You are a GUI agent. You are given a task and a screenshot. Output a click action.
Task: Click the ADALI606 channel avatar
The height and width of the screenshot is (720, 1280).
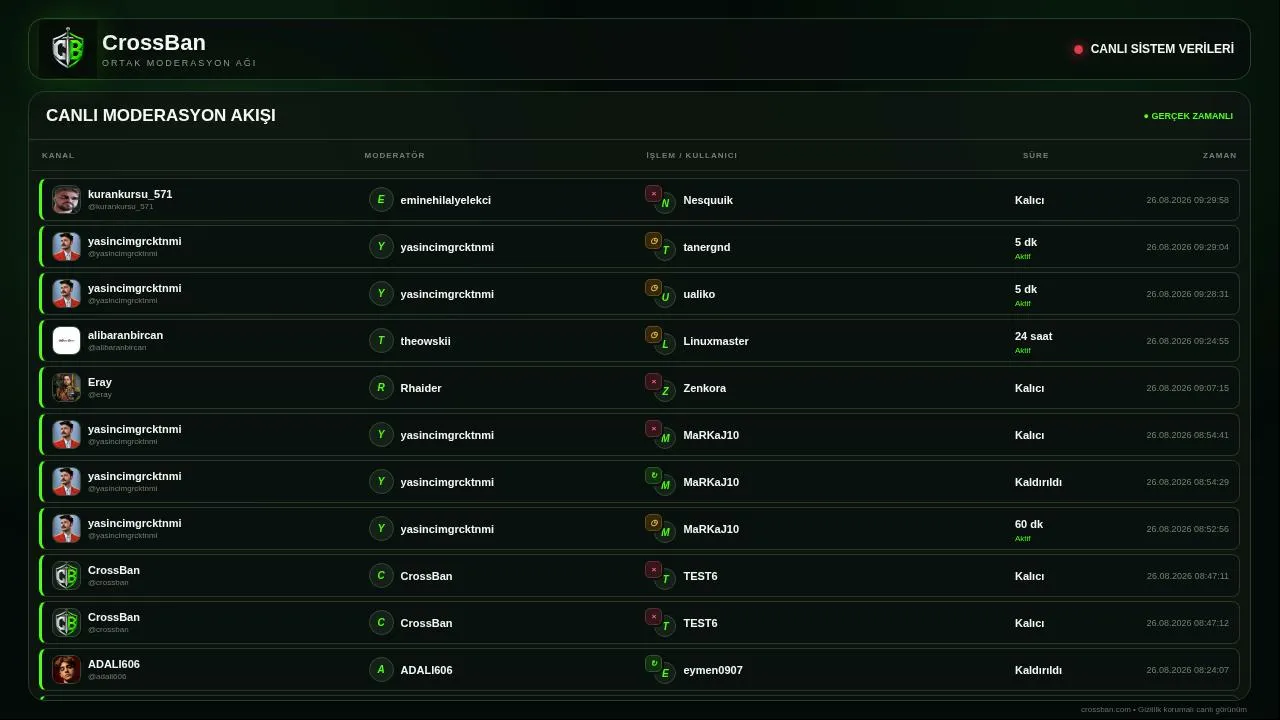coord(66,669)
